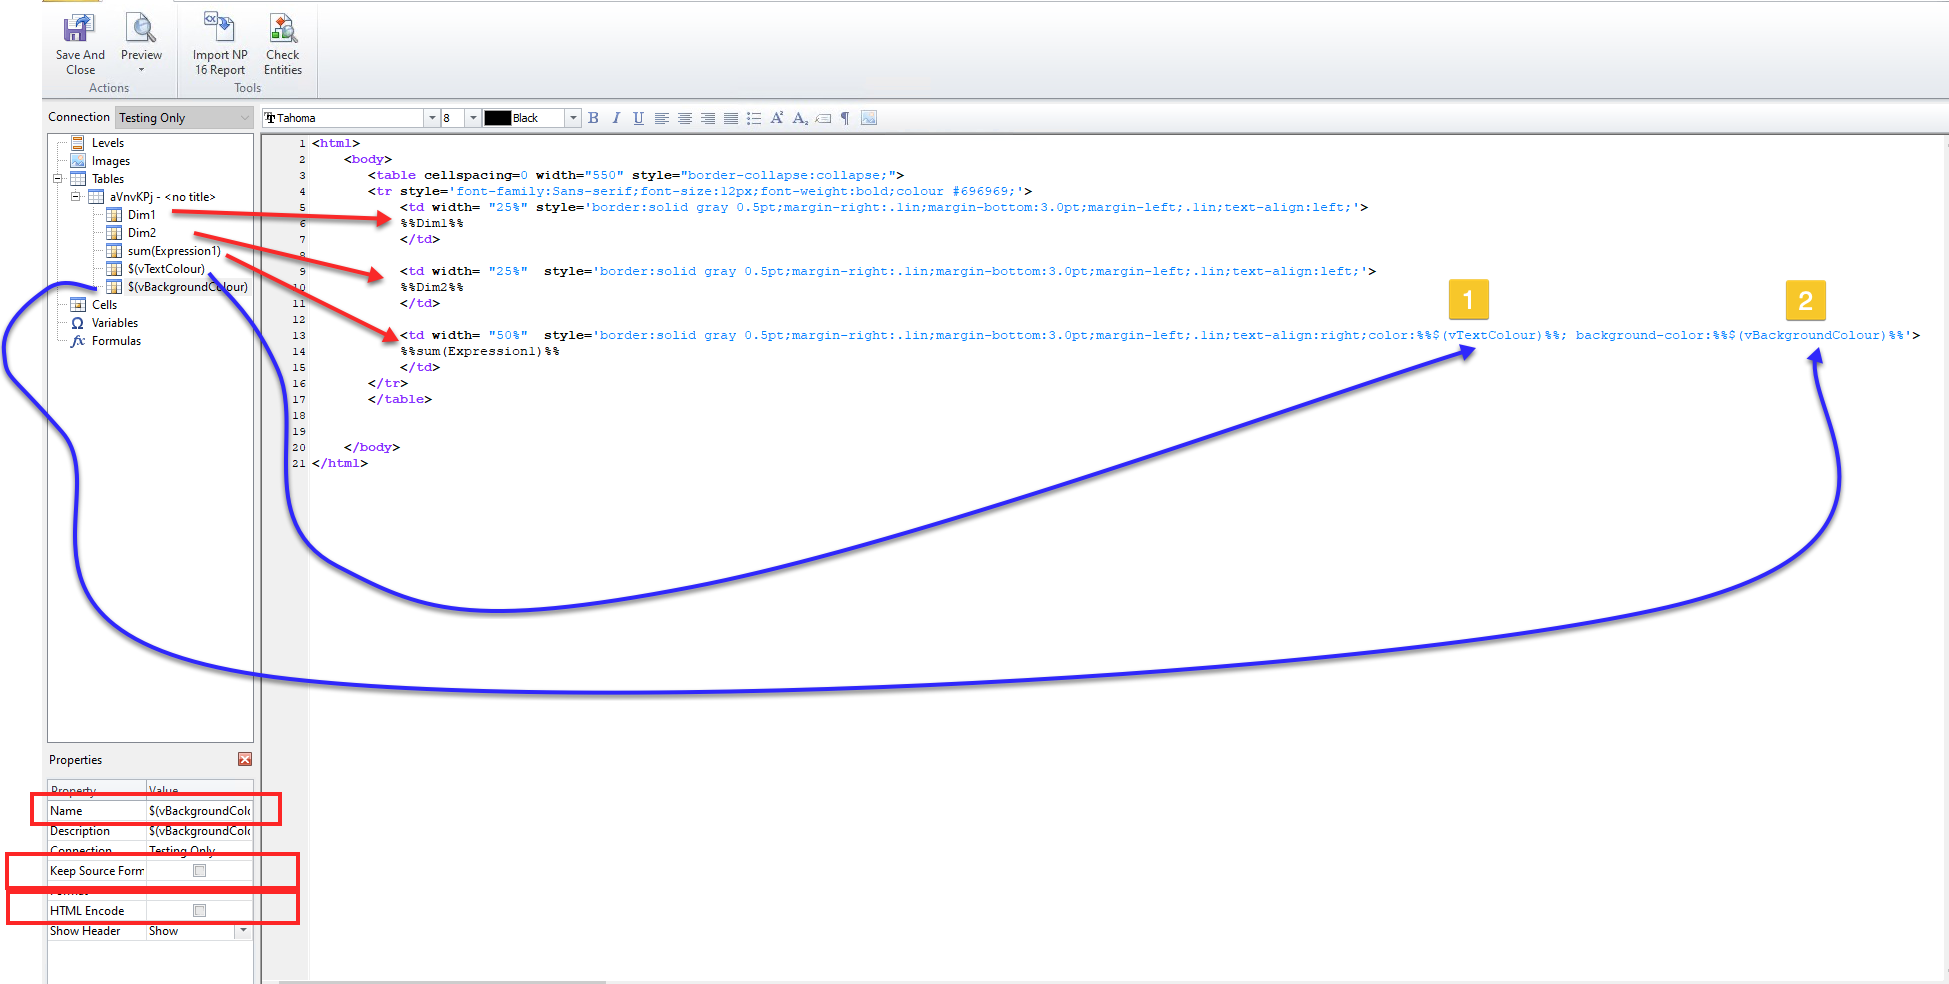Expand the Show Header value dropdown
1949x984 pixels.
(x=242, y=931)
